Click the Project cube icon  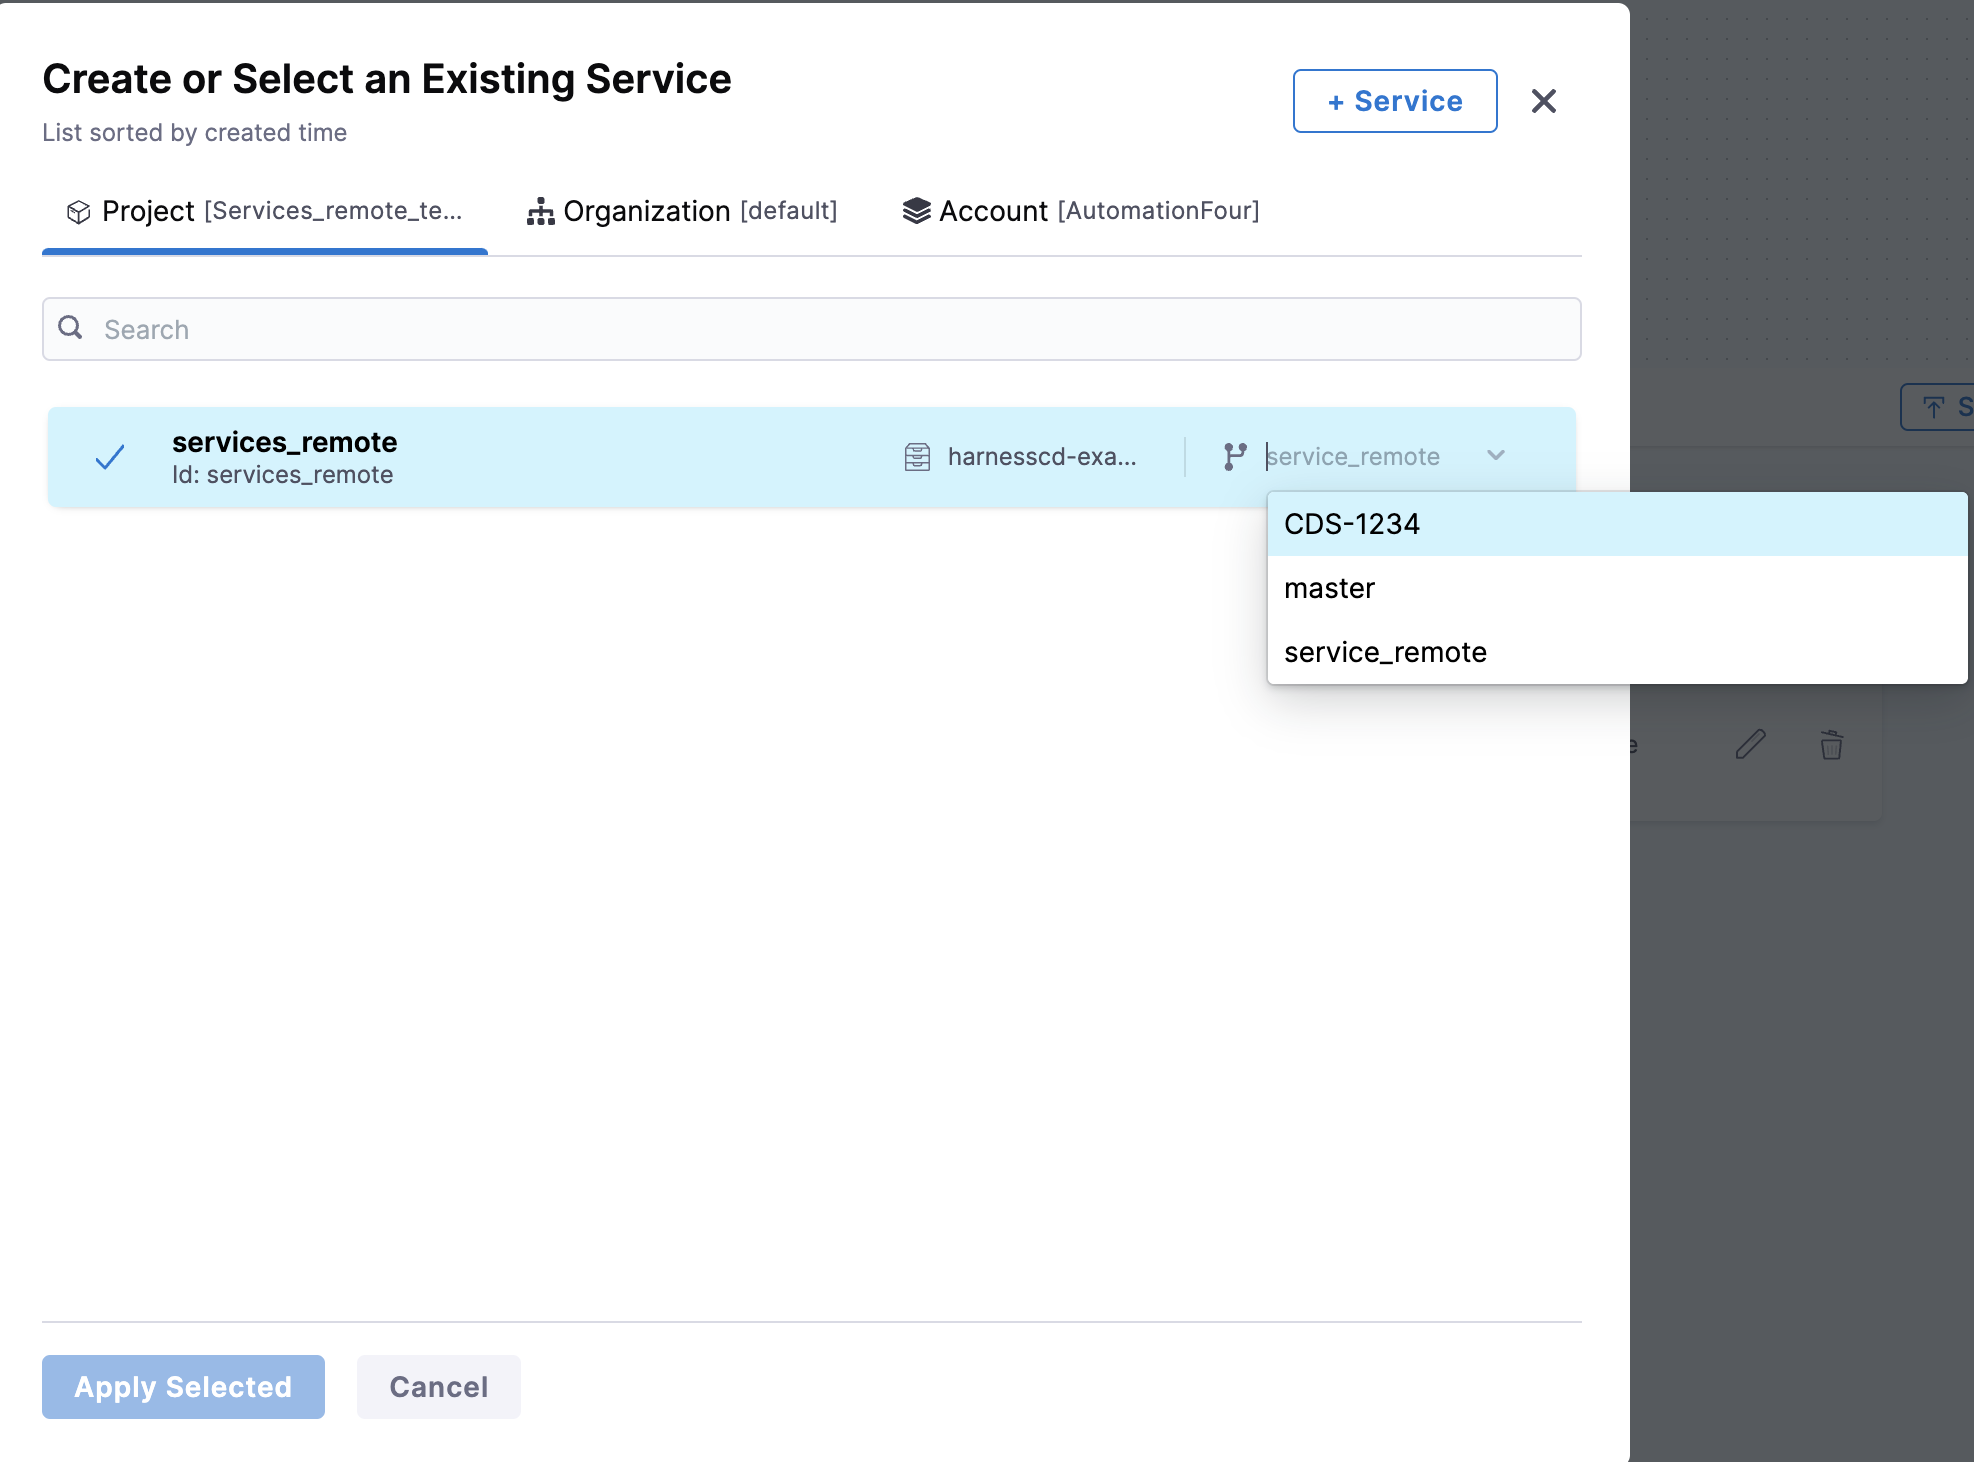(78, 212)
